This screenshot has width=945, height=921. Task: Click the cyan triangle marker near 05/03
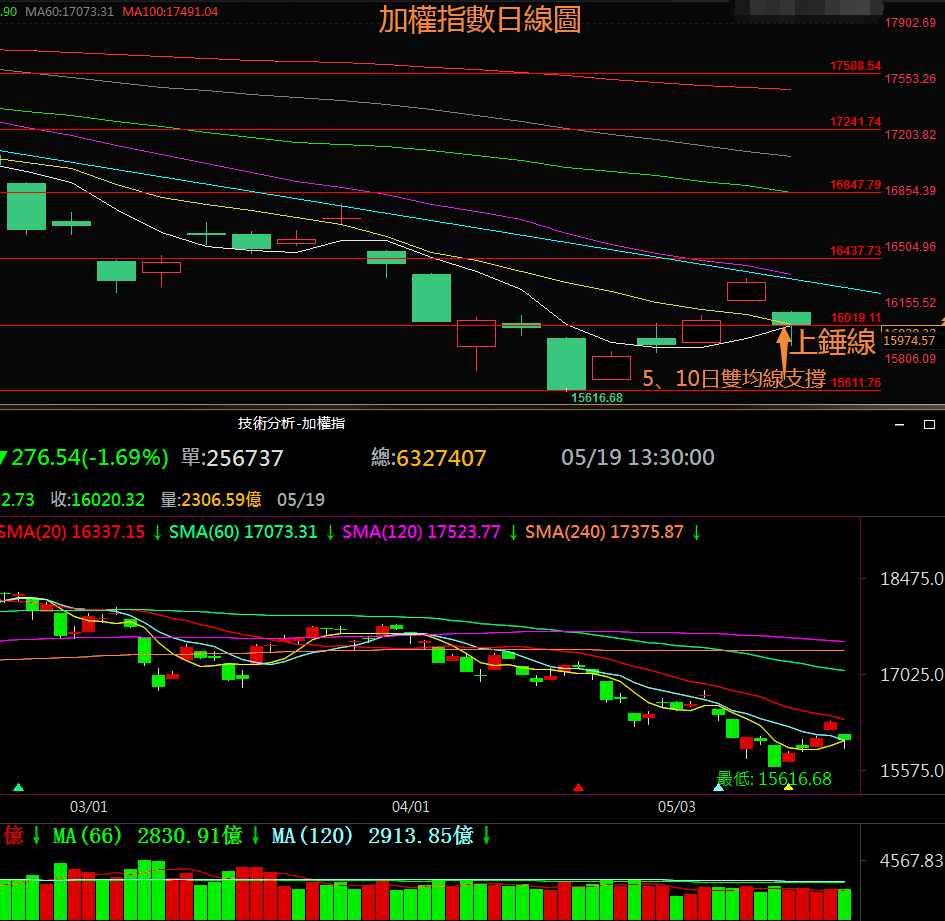(x=717, y=788)
